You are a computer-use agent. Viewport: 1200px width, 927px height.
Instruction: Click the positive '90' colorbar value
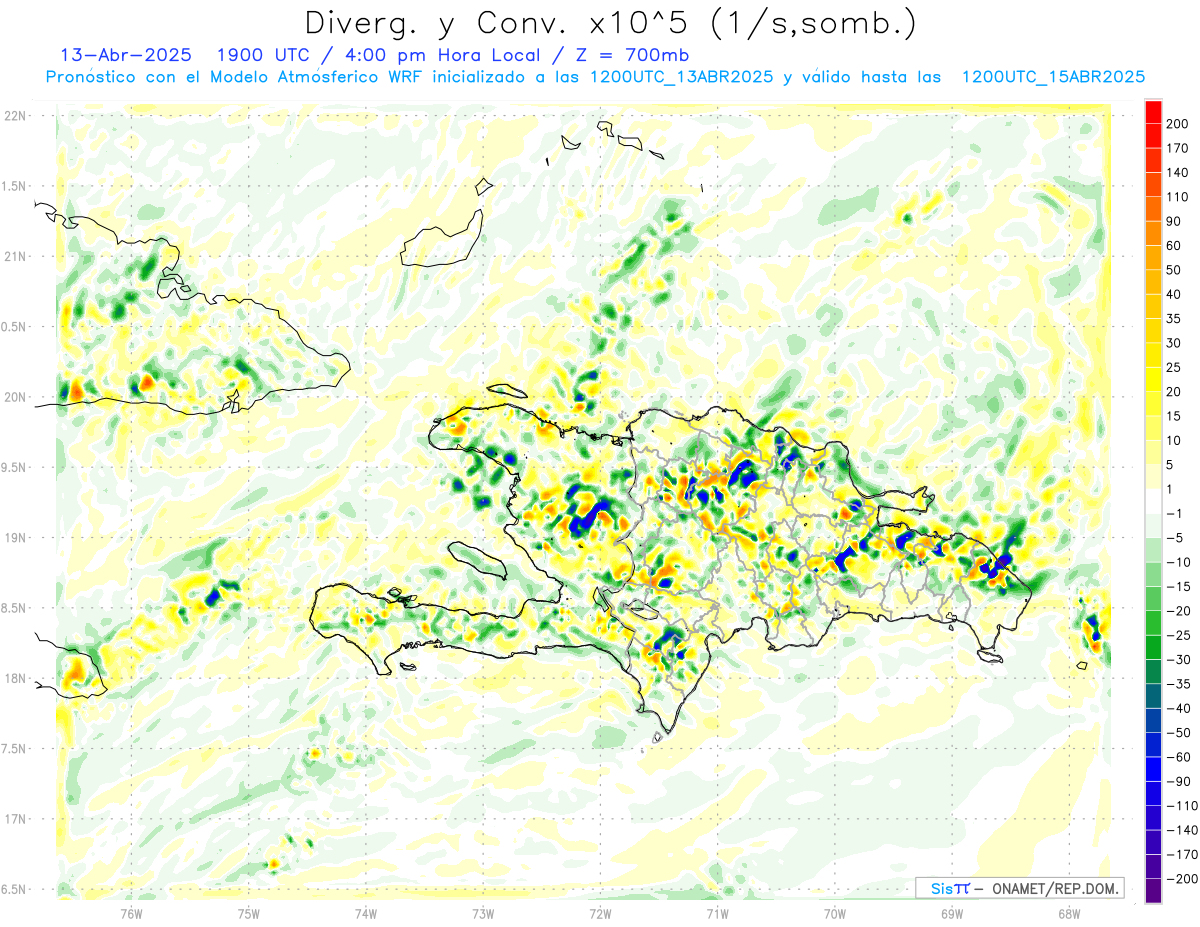pyautogui.click(x=1175, y=222)
